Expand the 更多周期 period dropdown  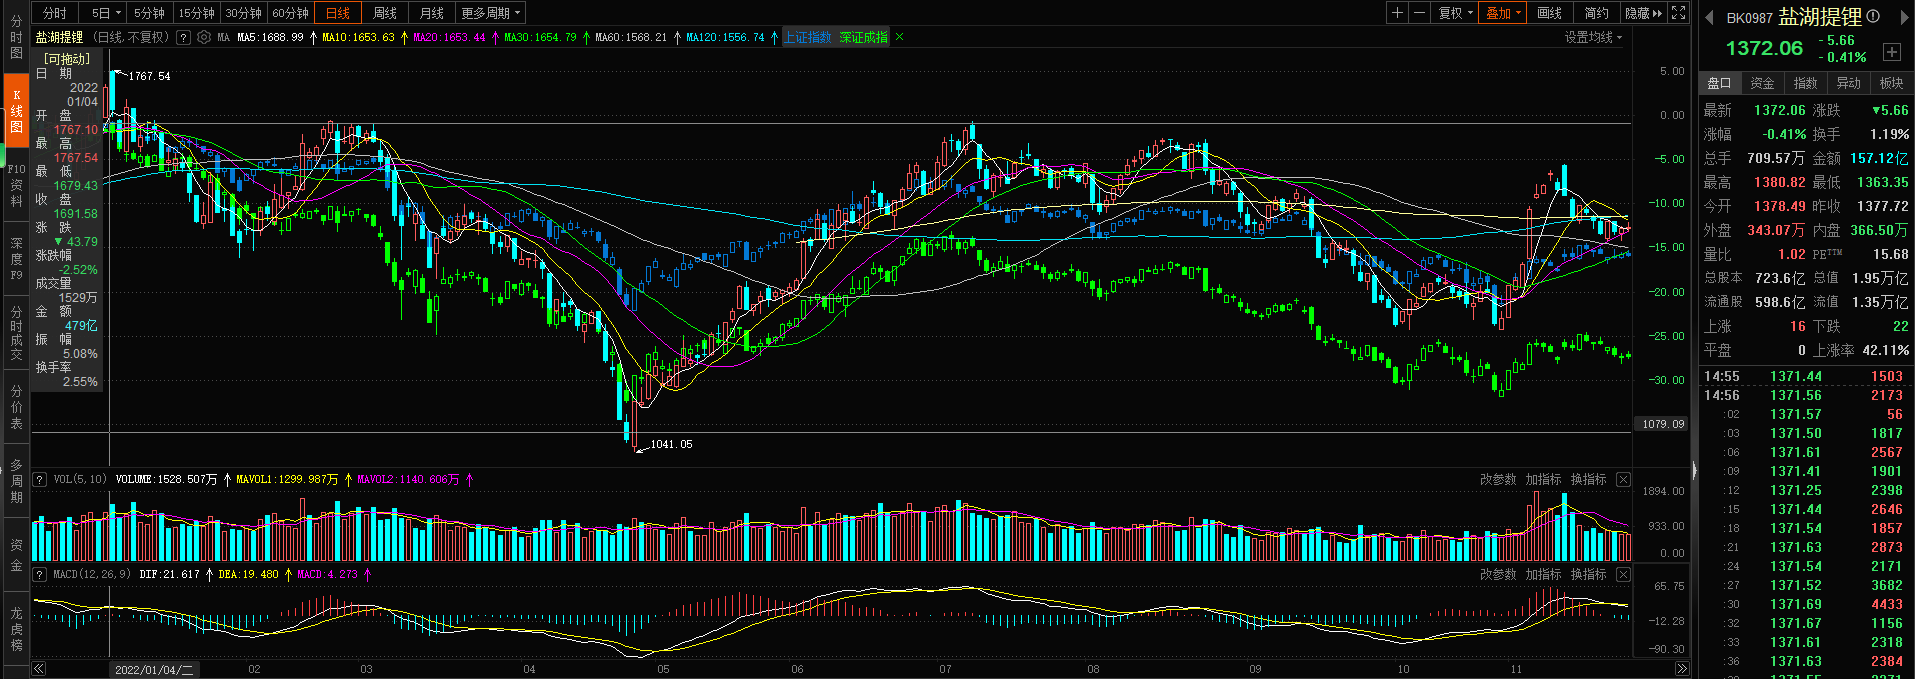pyautogui.click(x=490, y=13)
